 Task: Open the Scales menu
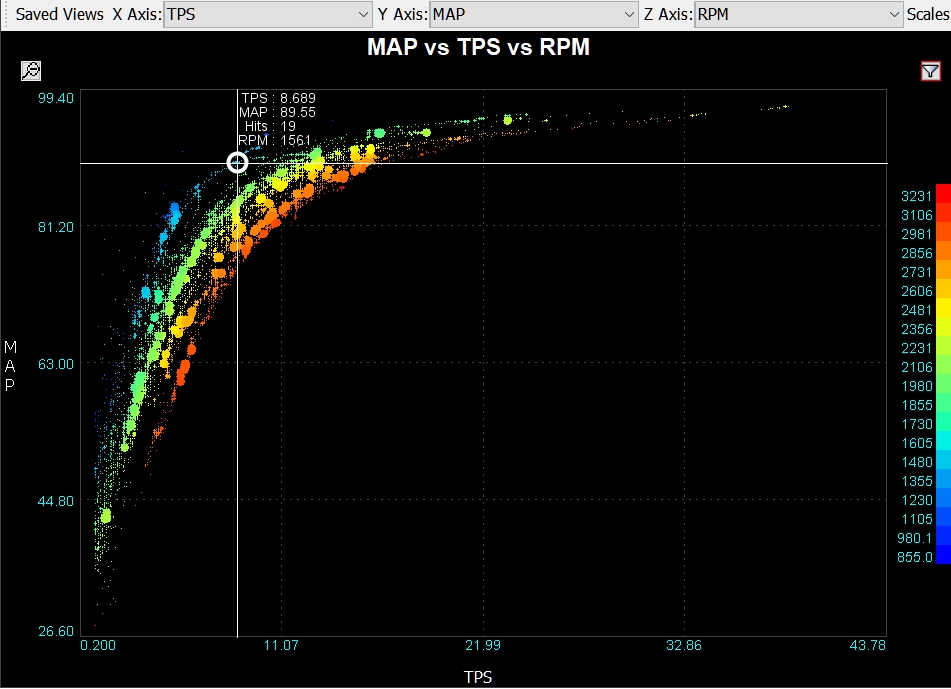click(x=927, y=14)
